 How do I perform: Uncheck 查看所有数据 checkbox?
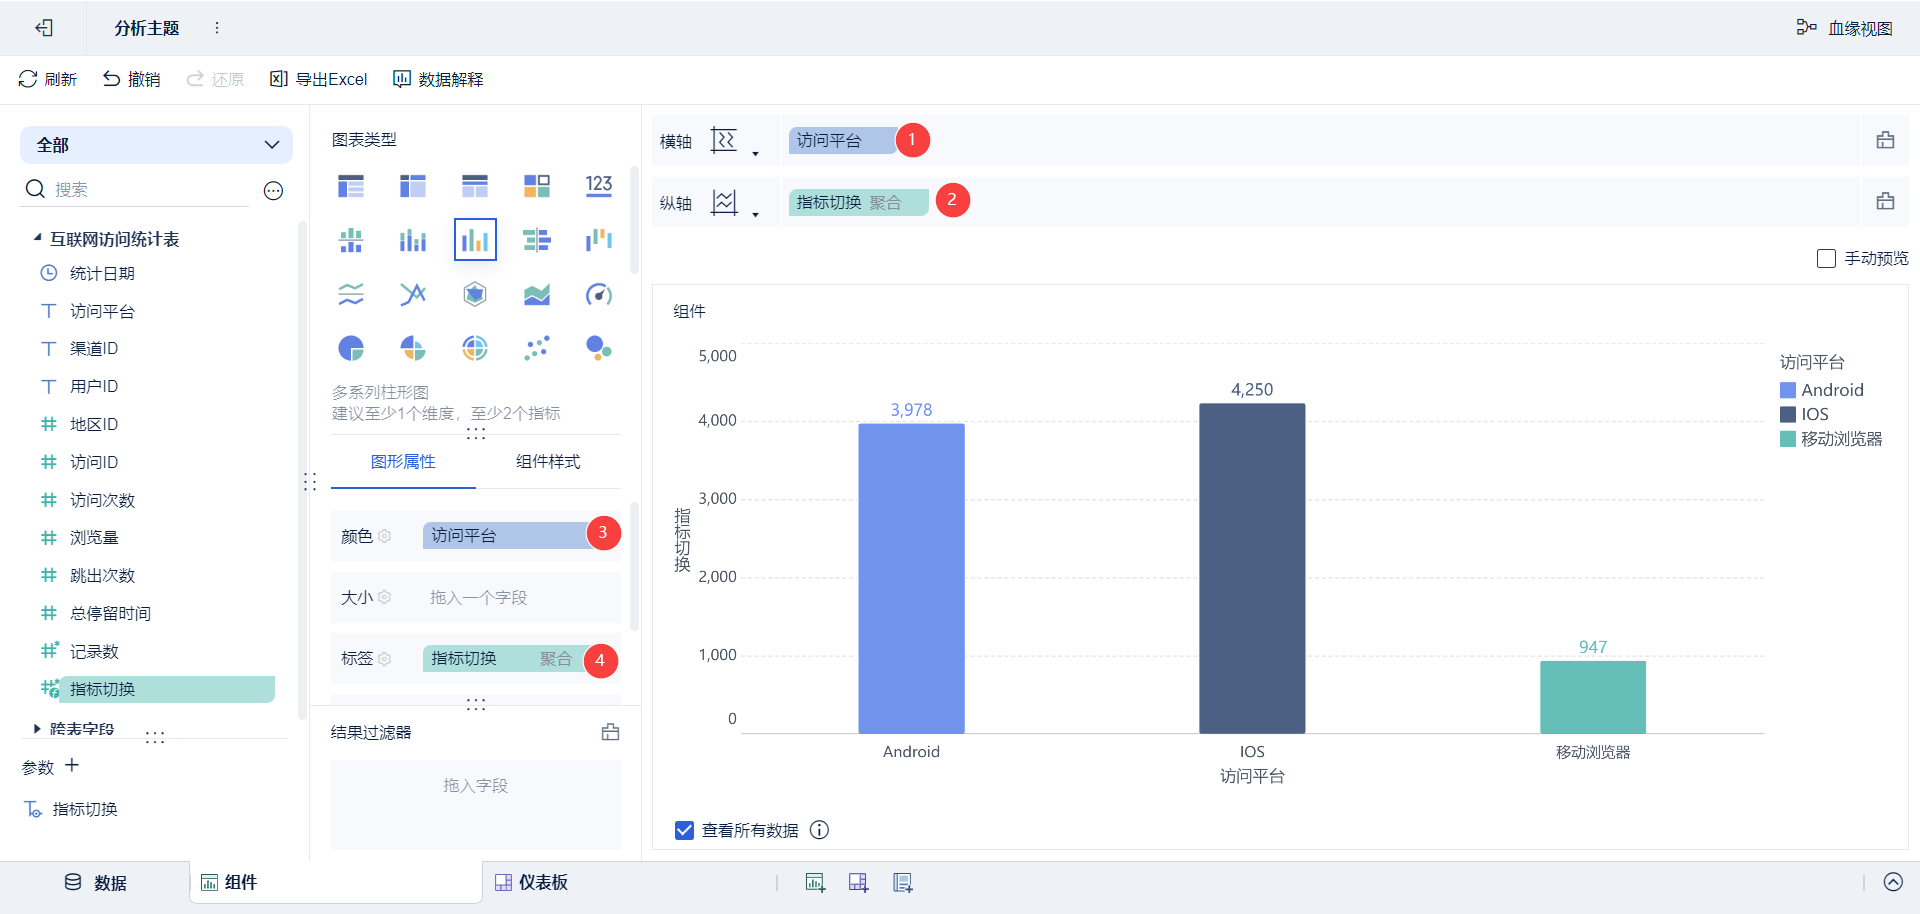(x=684, y=830)
